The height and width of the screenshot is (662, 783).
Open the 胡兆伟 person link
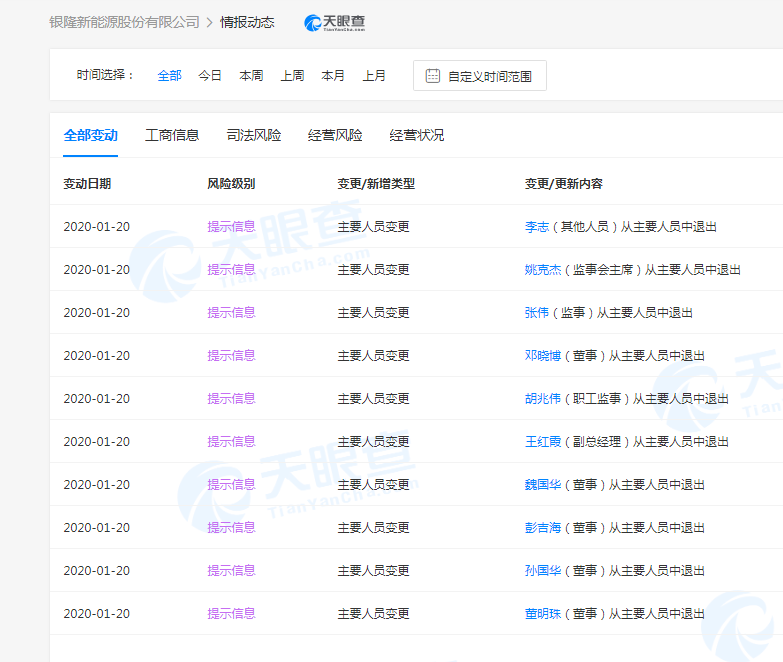(543, 398)
